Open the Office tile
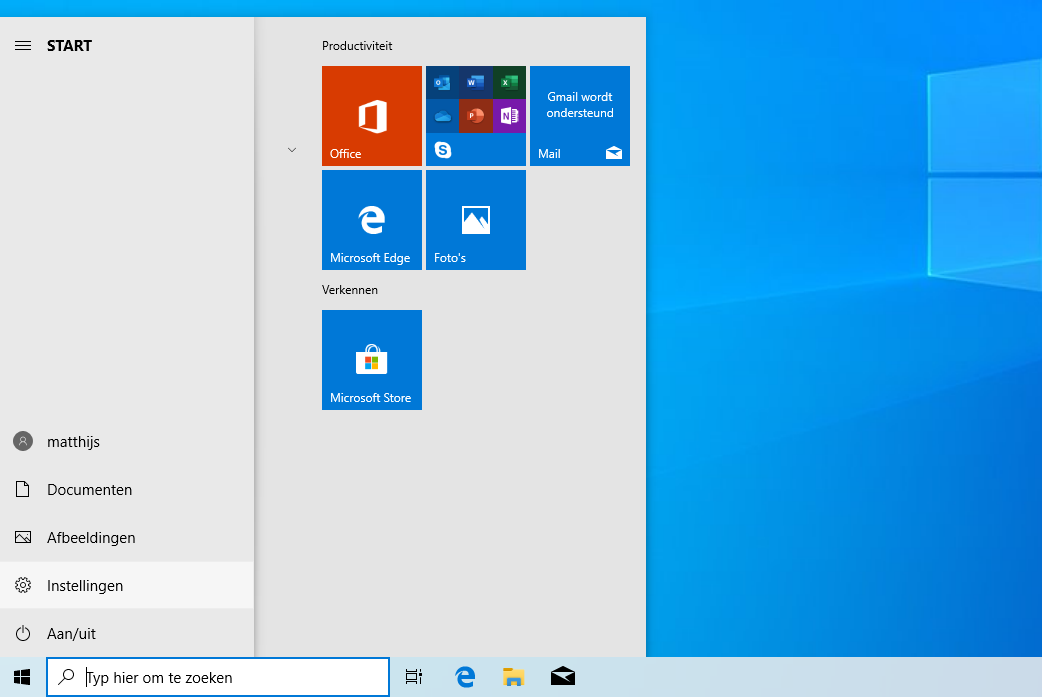1042x697 pixels. 371,116
